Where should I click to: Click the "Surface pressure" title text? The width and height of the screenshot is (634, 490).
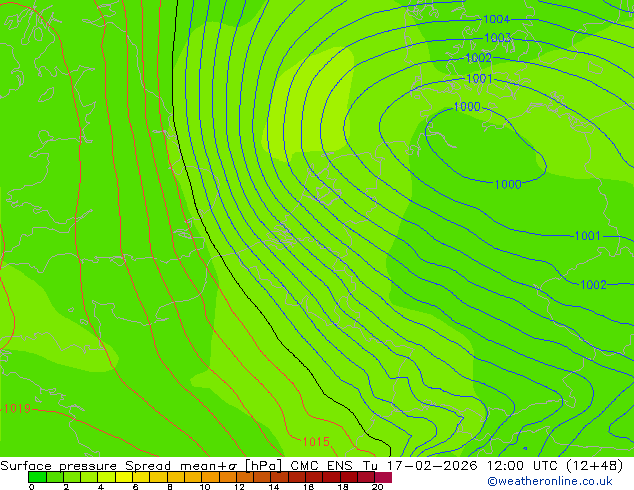click(59, 466)
